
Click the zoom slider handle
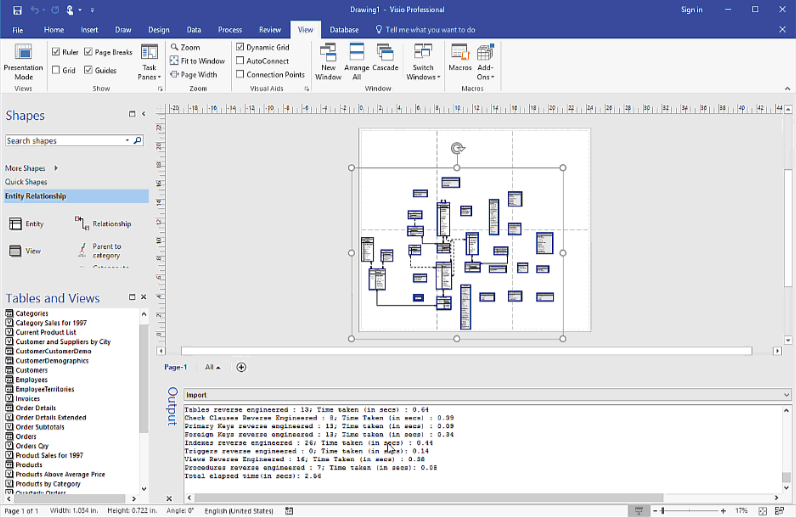point(662,511)
